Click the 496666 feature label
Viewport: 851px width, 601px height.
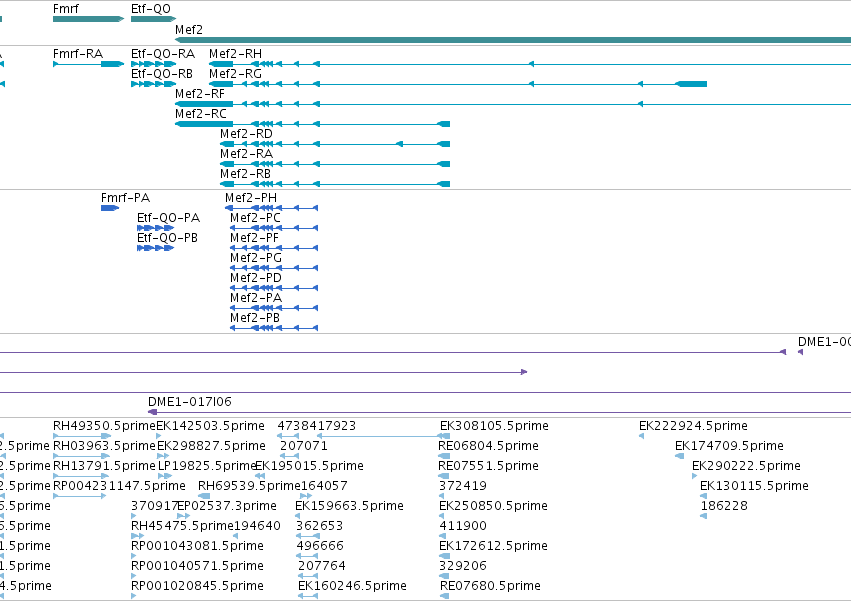point(320,547)
